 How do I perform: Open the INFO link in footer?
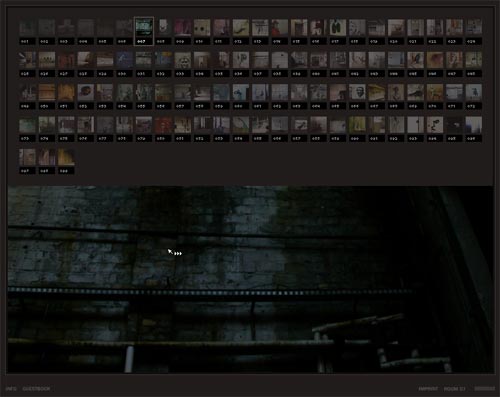point(11,389)
